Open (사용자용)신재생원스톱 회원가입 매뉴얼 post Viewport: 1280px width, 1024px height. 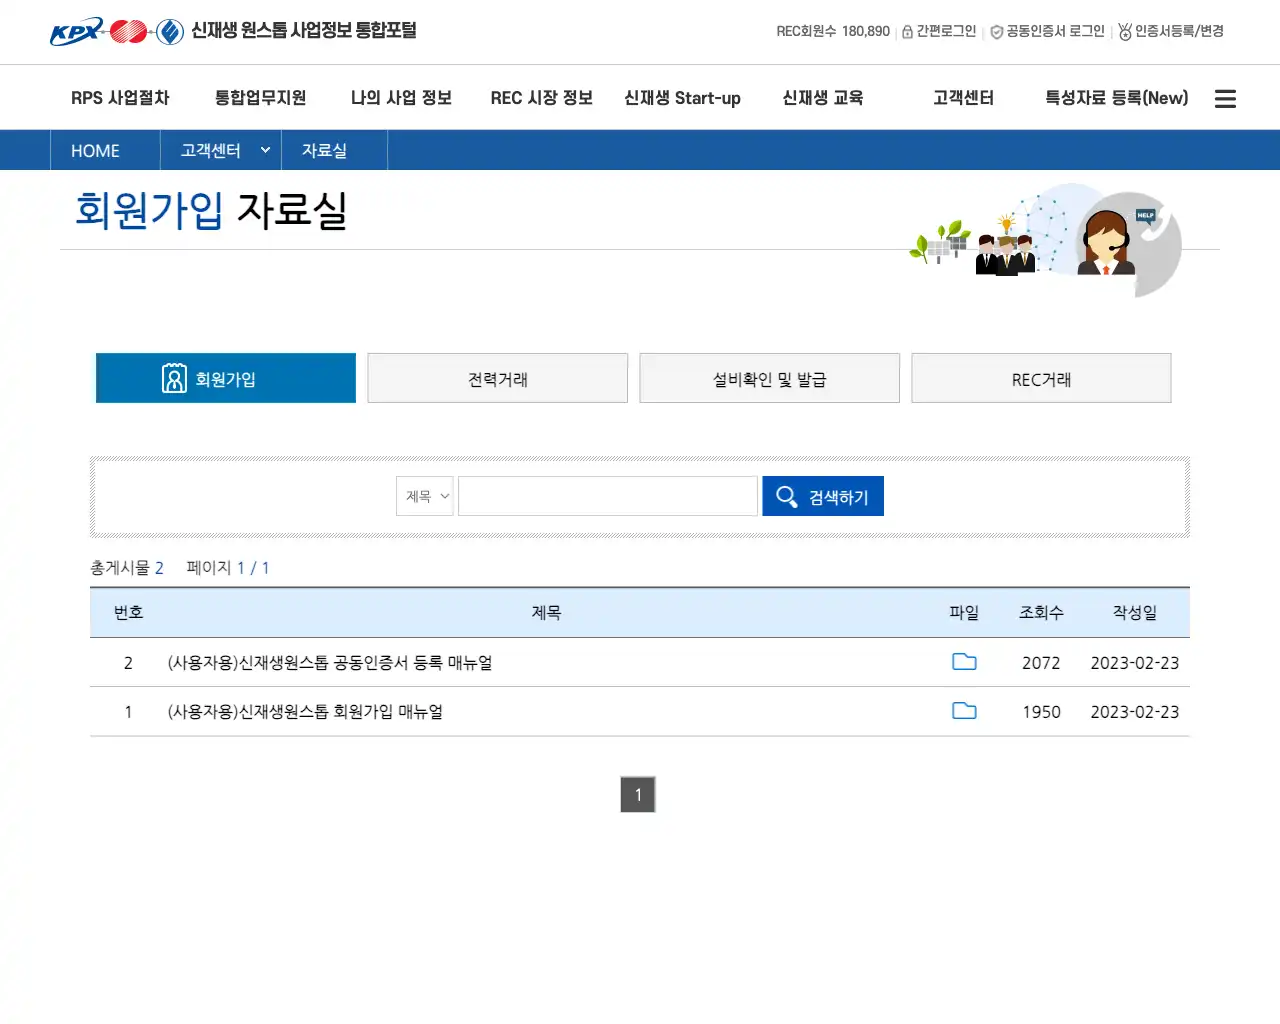point(305,711)
